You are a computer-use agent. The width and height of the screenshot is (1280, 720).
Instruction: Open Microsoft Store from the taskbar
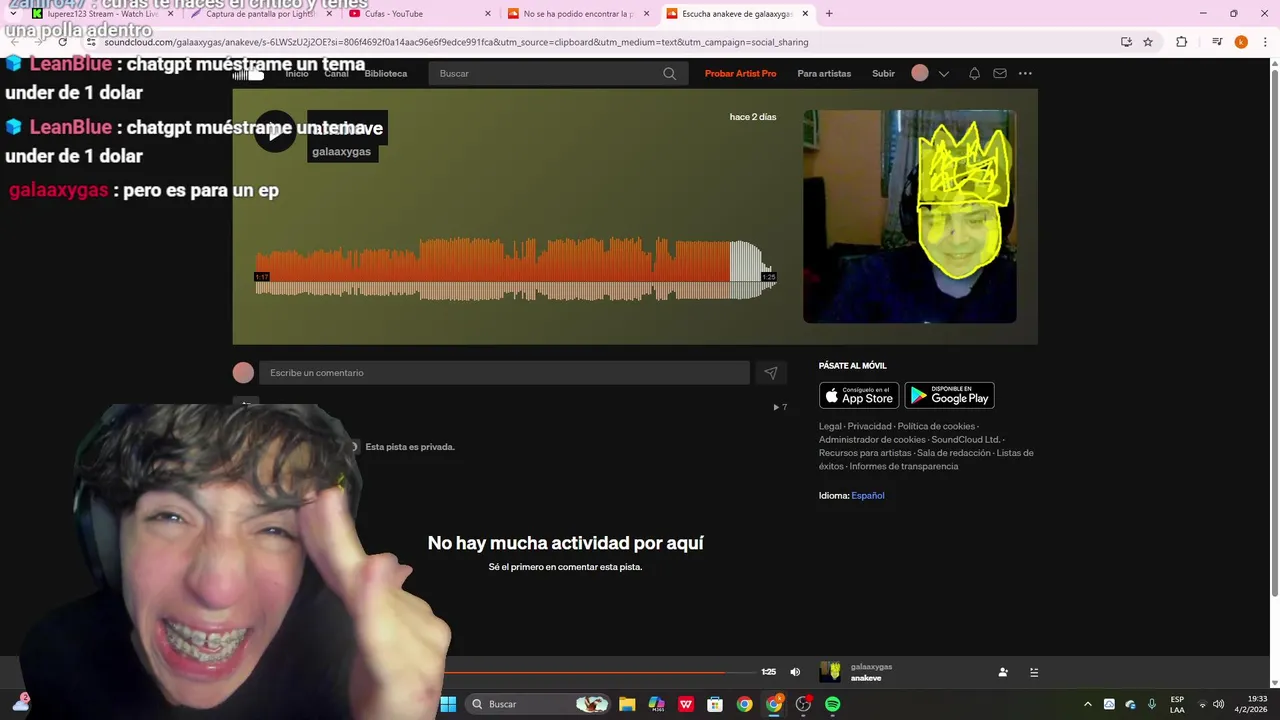click(715, 704)
